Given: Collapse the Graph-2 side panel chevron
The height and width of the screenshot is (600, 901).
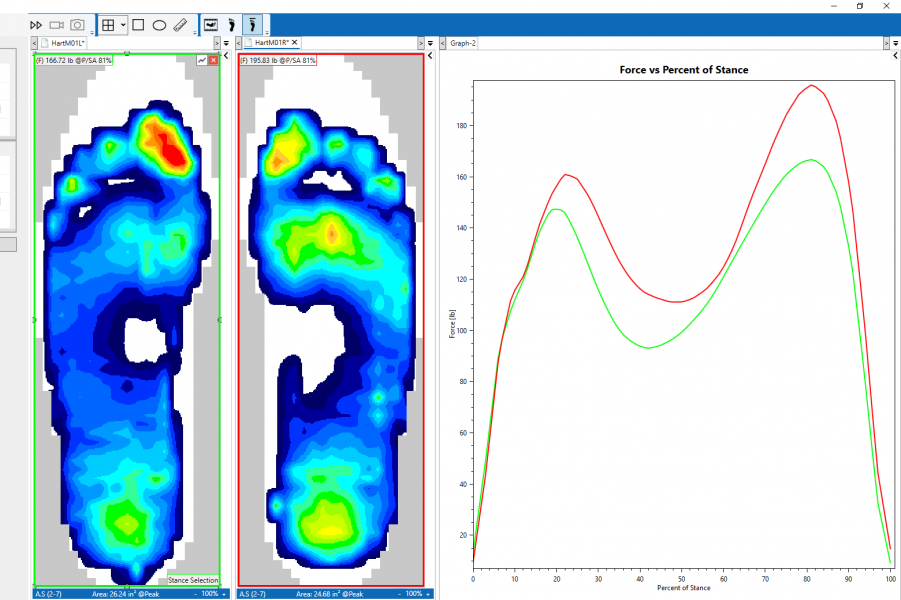Looking at the screenshot, I should [895, 57].
